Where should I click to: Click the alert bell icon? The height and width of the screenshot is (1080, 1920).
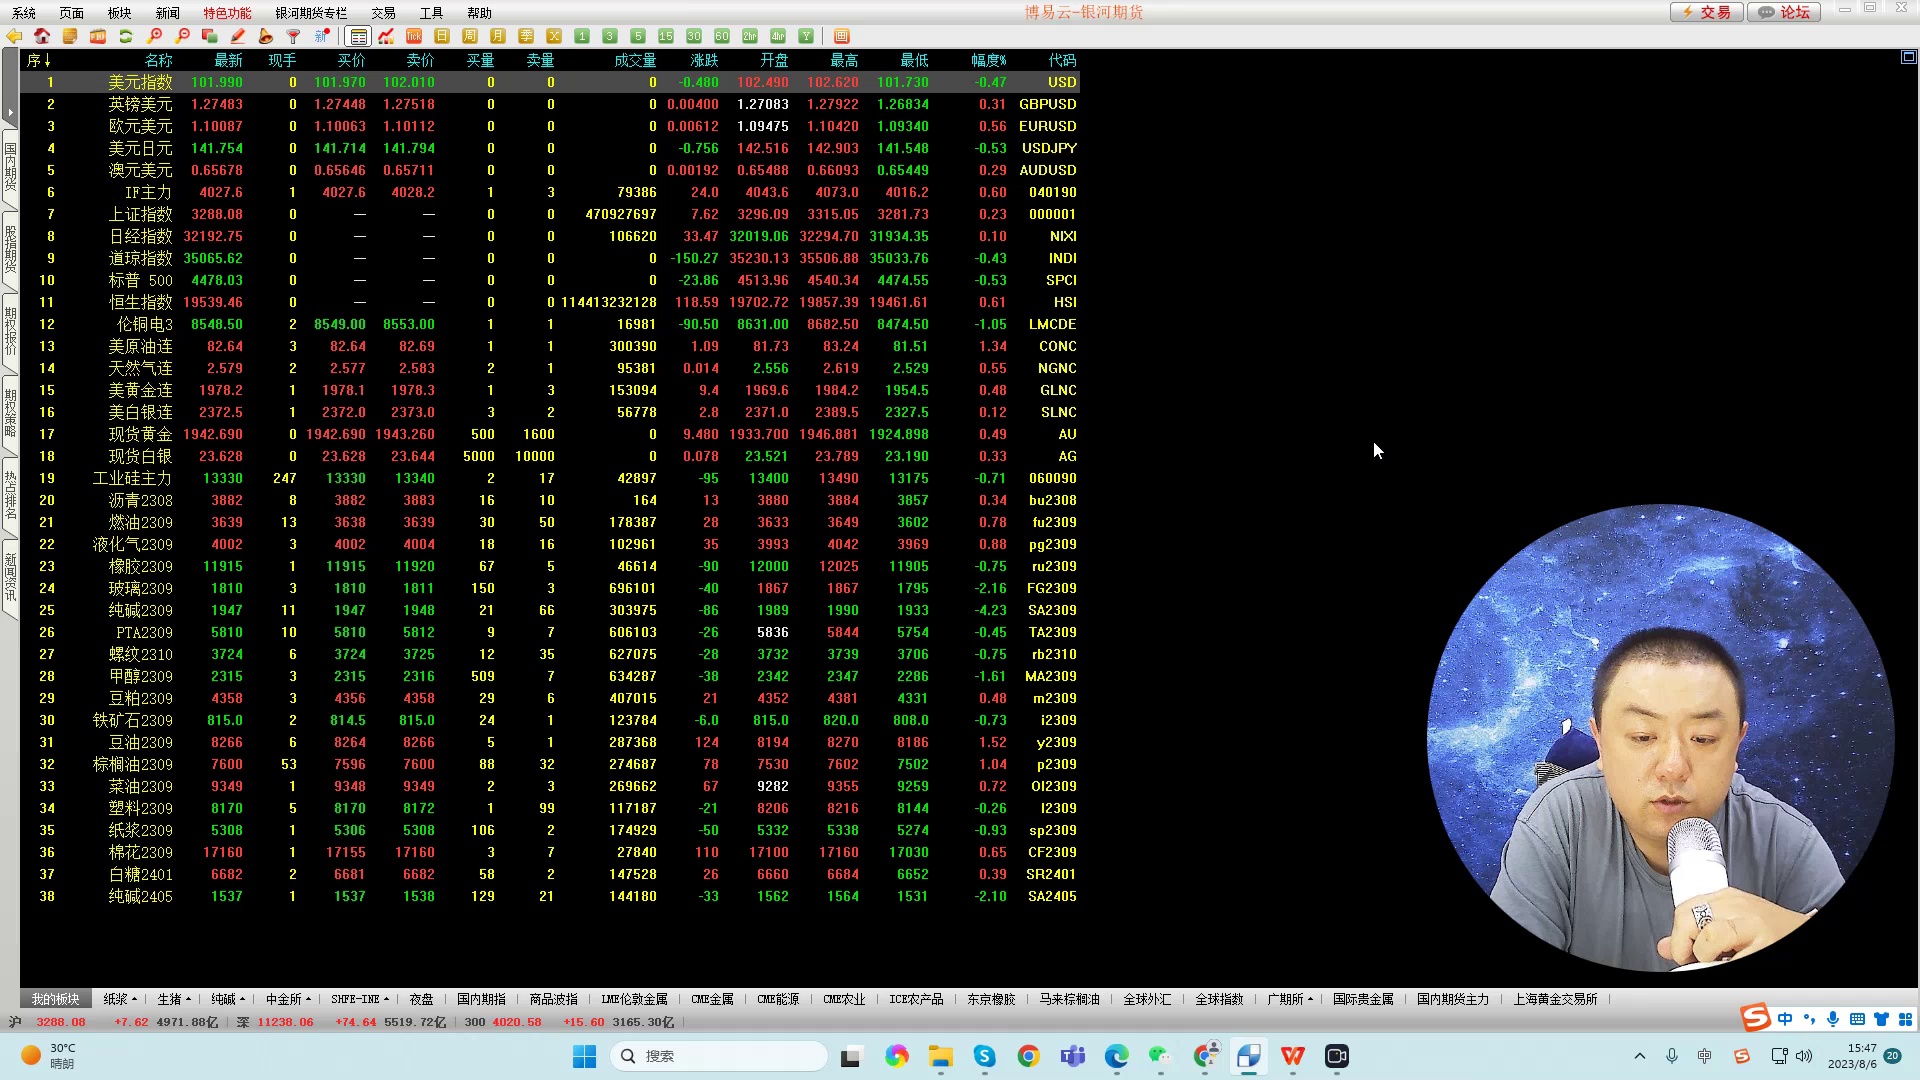pos(266,36)
